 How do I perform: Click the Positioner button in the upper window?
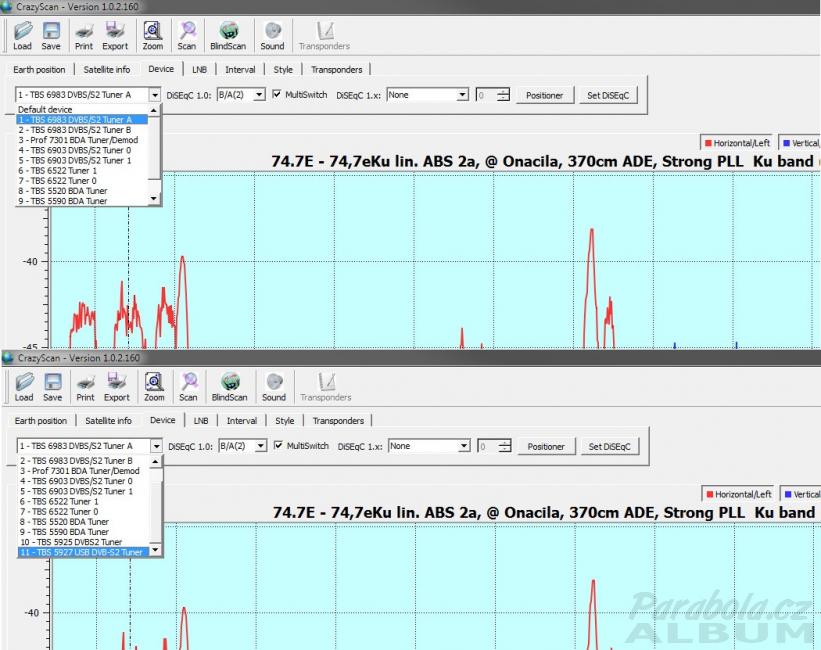click(x=545, y=95)
